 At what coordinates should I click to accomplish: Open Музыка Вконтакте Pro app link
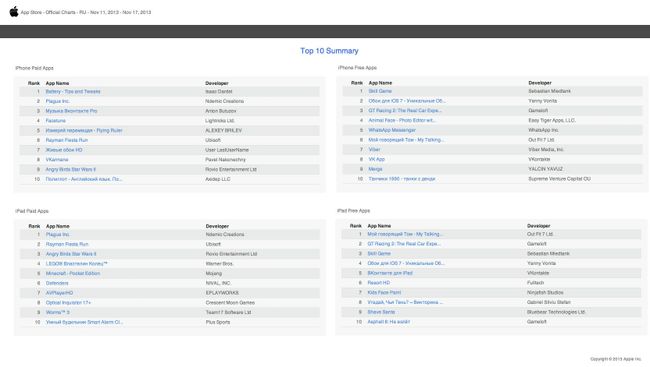point(71,111)
